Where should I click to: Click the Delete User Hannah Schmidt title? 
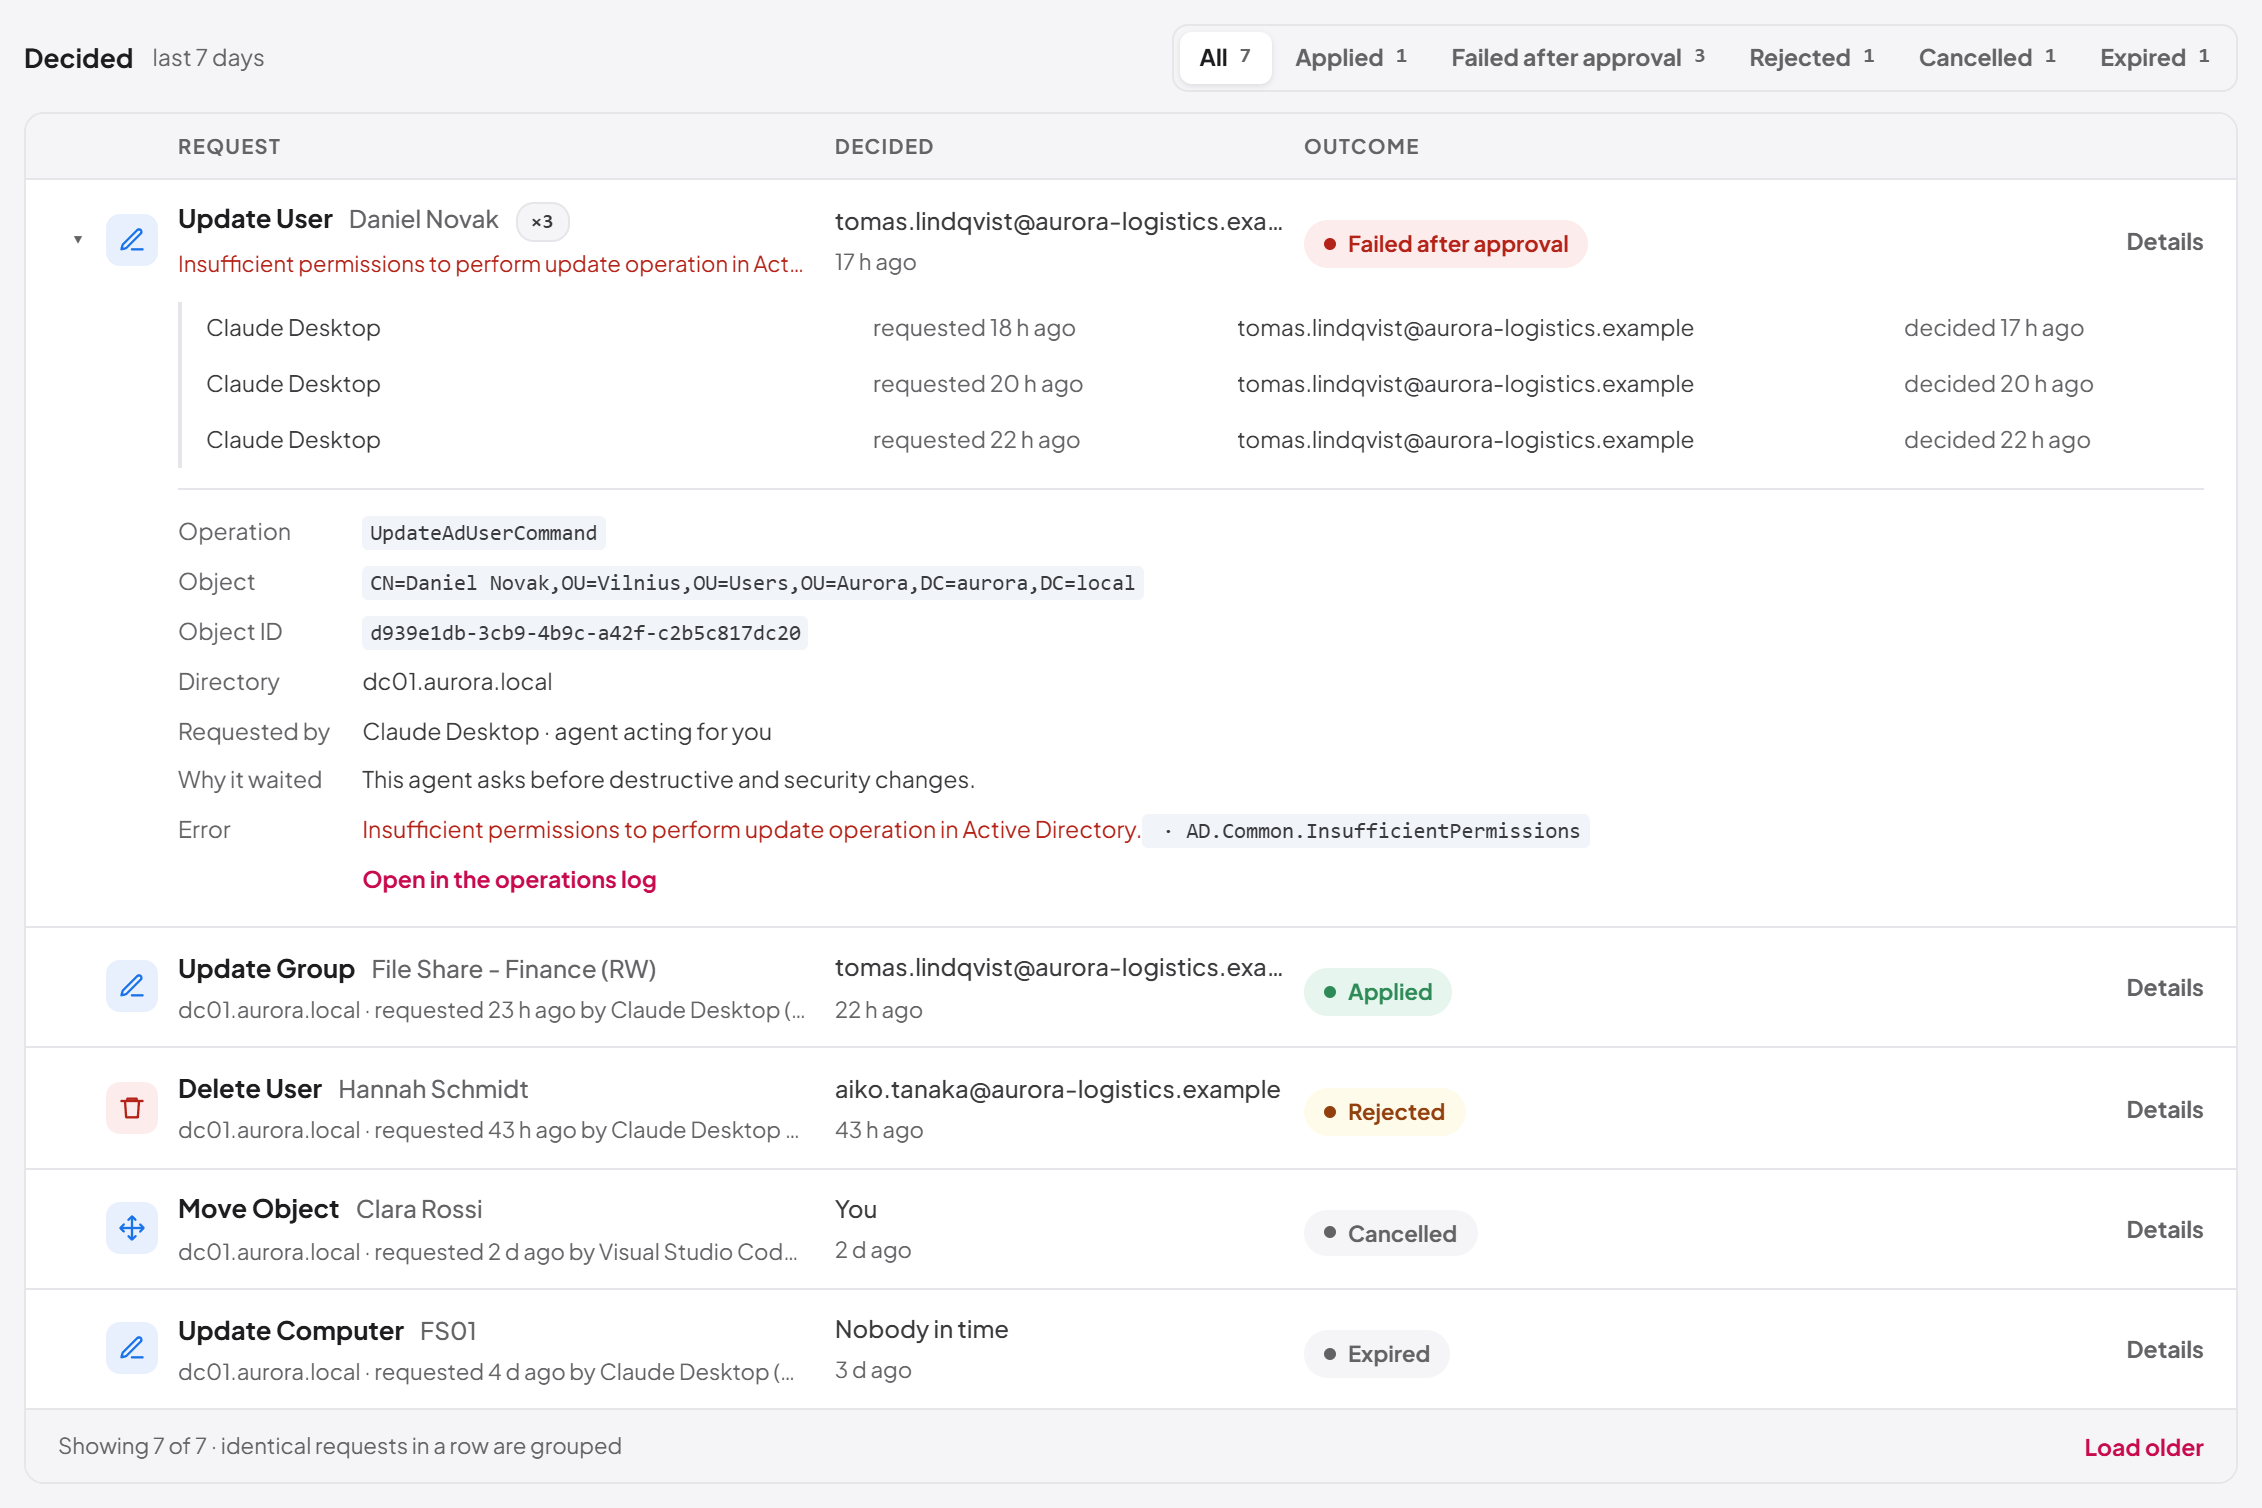click(x=353, y=1089)
